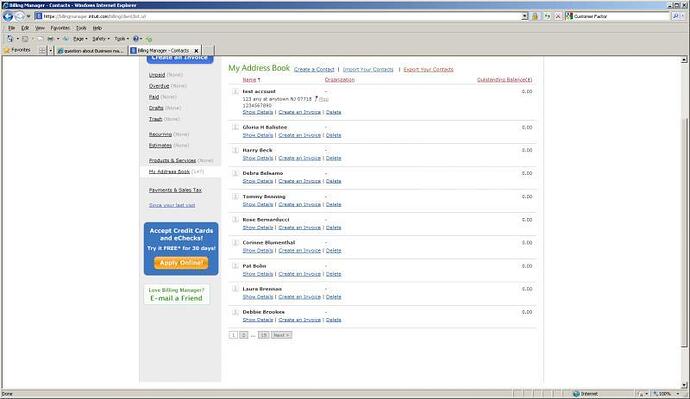Go back with the browser Back arrow

[8, 16]
